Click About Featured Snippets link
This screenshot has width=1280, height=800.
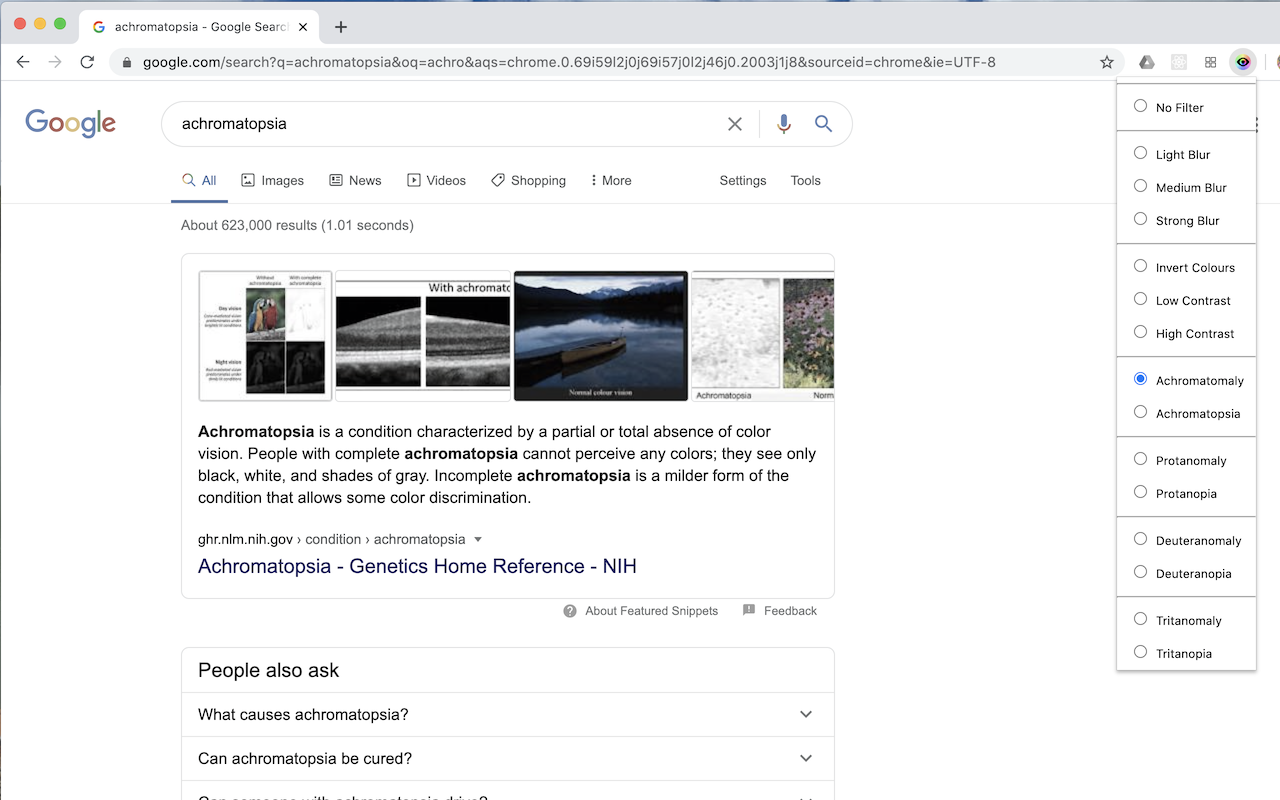click(652, 611)
